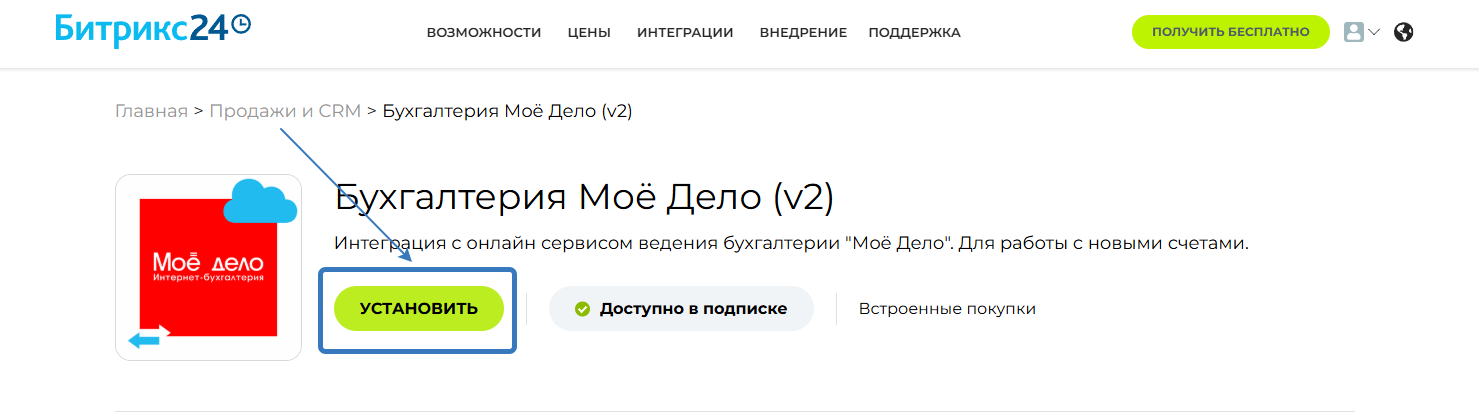Open the globe language selector icon
The width and height of the screenshot is (1479, 417).
coord(1403,32)
